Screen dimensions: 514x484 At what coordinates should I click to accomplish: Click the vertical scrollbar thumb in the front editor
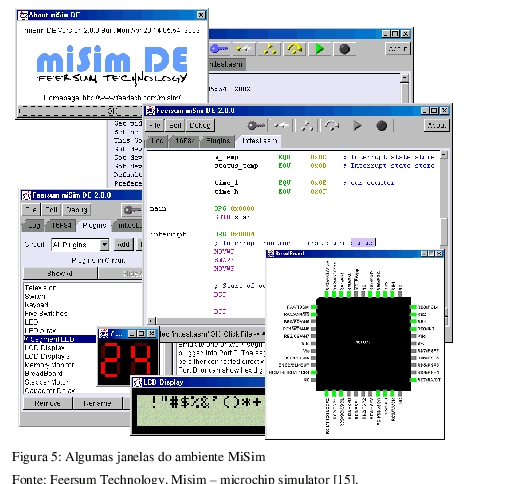pos(444,232)
